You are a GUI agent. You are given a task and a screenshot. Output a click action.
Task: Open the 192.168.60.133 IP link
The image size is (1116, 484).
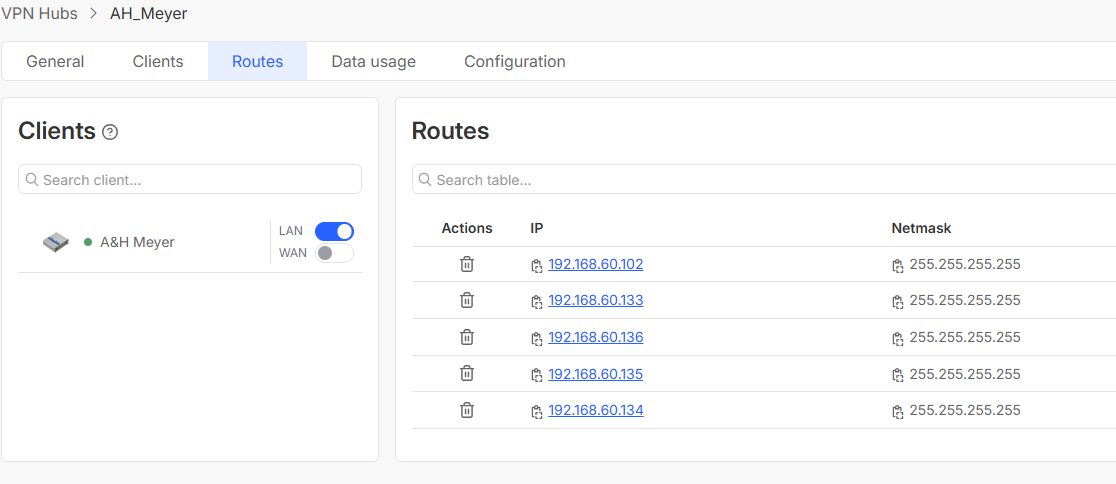[596, 300]
